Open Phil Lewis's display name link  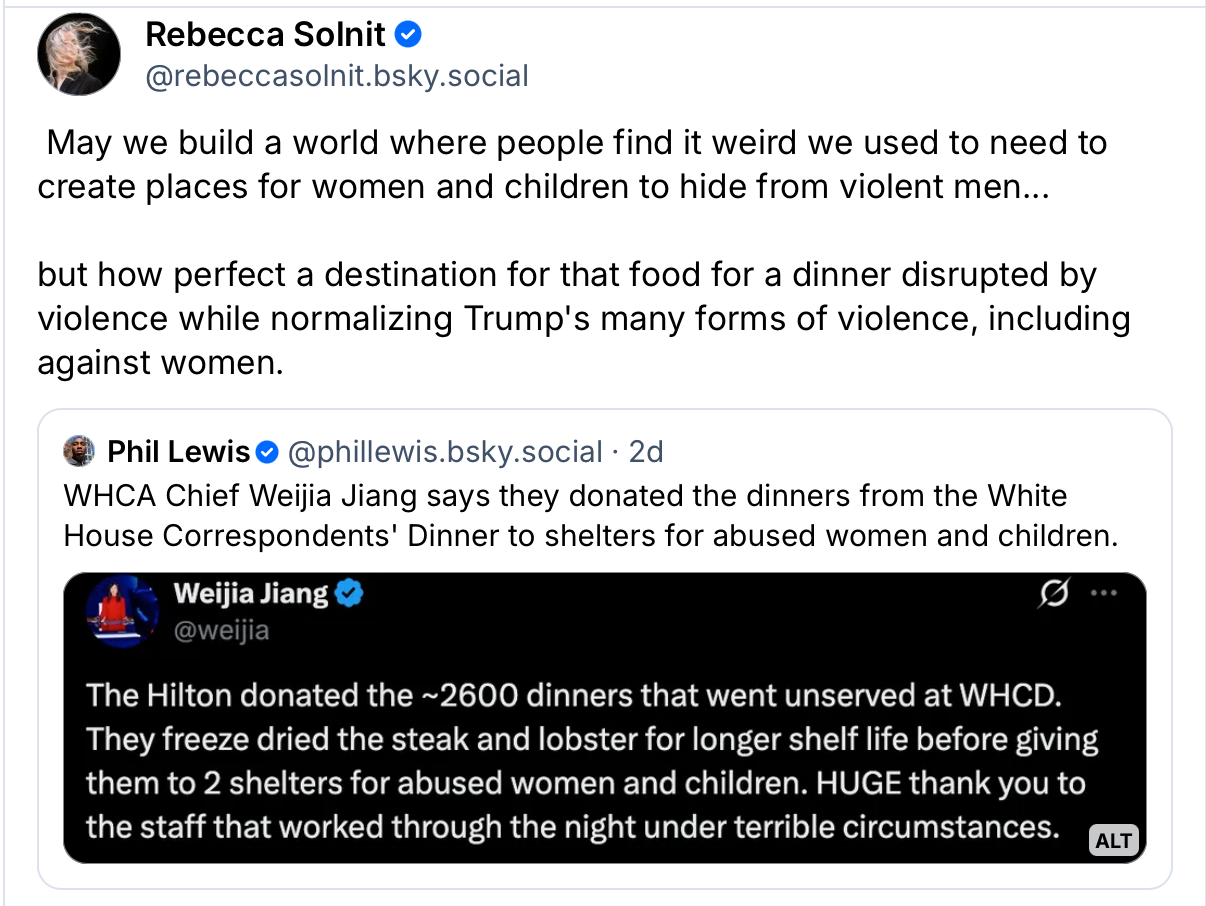(178, 452)
